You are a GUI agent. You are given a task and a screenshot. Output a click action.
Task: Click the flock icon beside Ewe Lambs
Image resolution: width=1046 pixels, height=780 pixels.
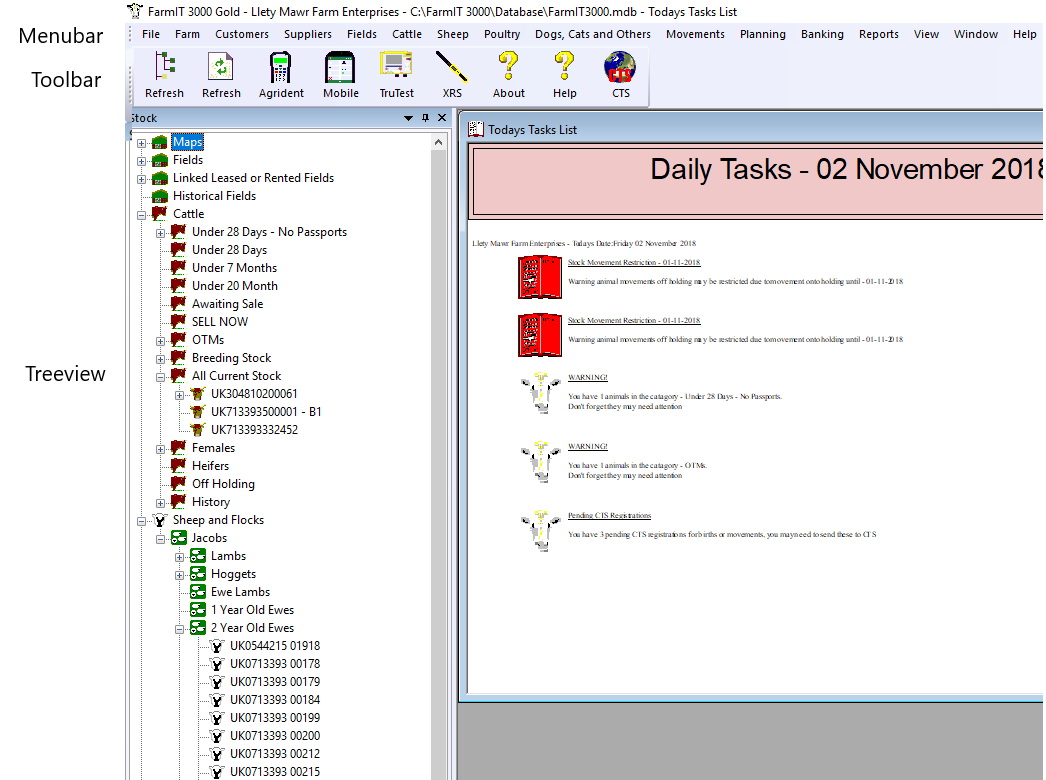pos(197,592)
